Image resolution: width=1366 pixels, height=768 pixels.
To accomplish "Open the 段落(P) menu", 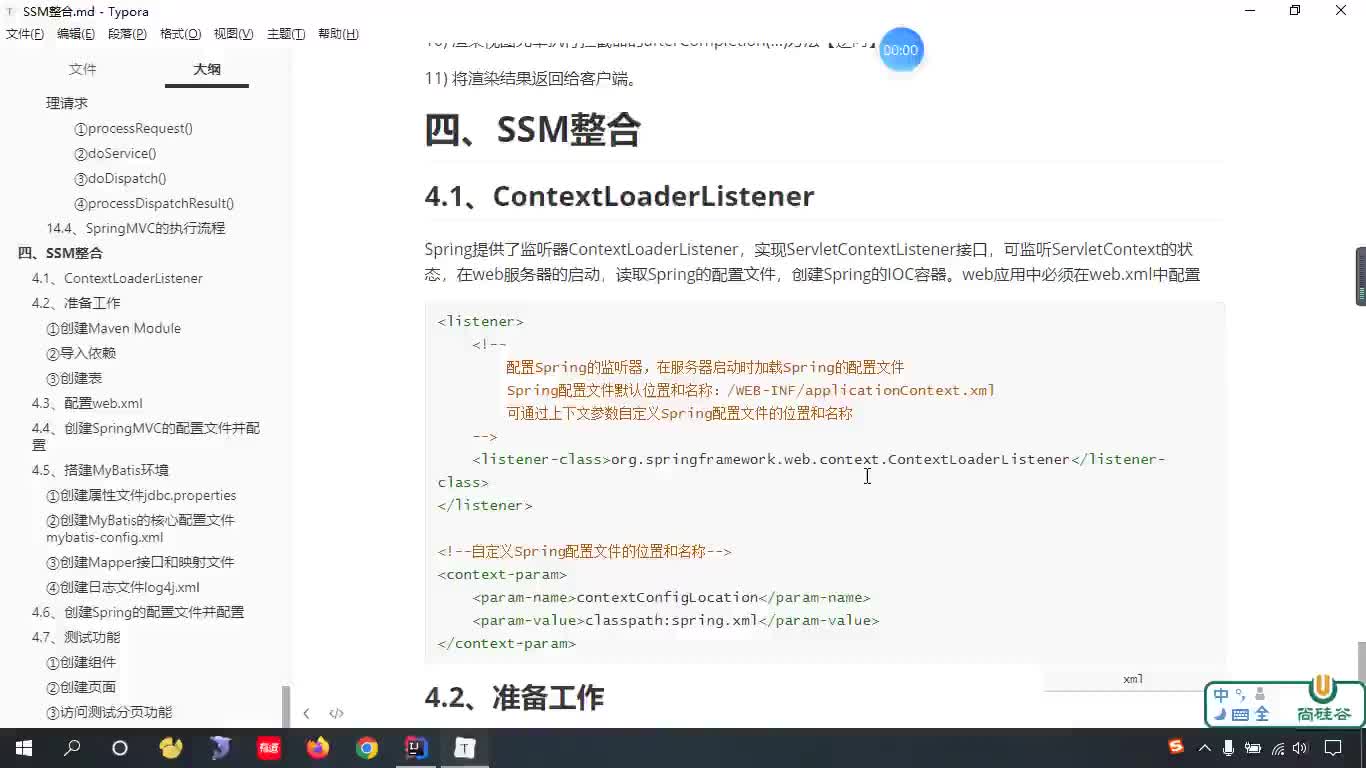I will click(127, 34).
